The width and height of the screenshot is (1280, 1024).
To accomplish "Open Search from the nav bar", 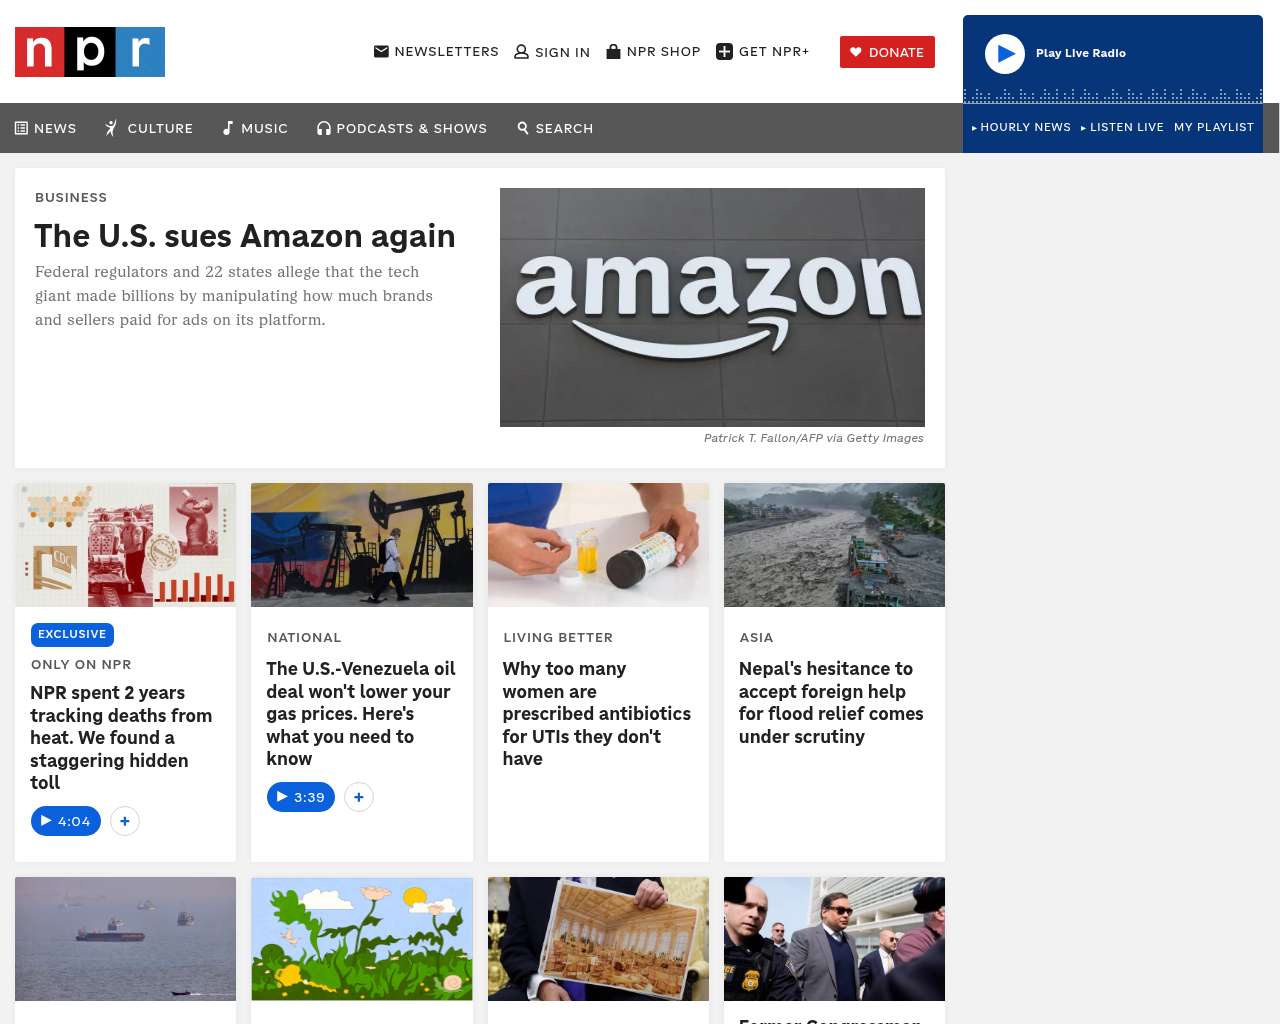I will [x=555, y=128].
